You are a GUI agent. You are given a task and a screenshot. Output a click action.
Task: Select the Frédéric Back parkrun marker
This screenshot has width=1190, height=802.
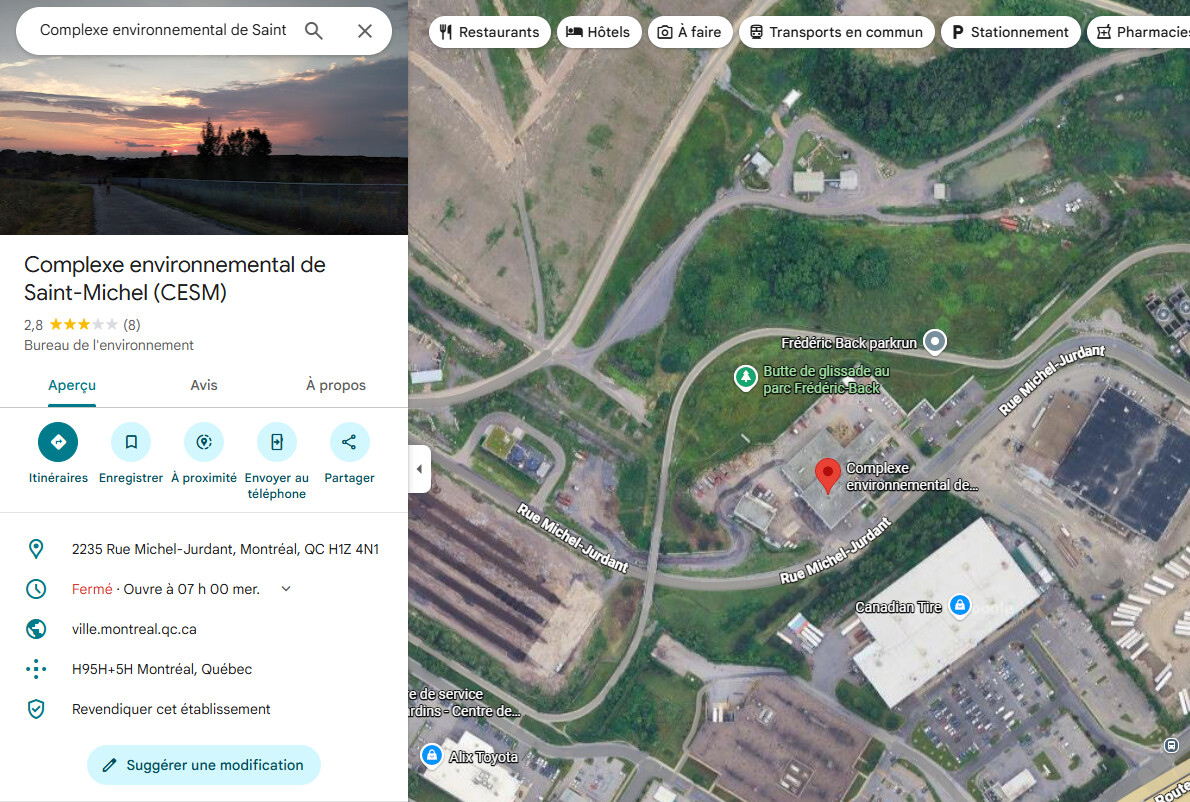[935, 341]
